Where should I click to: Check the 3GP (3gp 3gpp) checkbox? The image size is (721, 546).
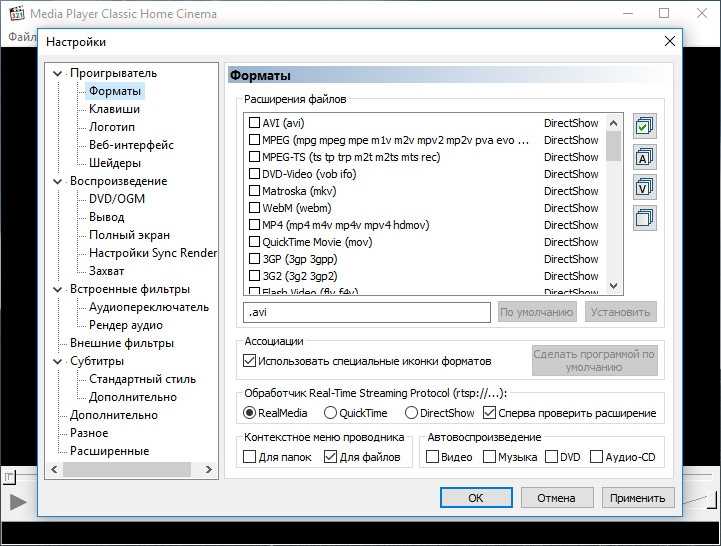[254, 259]
